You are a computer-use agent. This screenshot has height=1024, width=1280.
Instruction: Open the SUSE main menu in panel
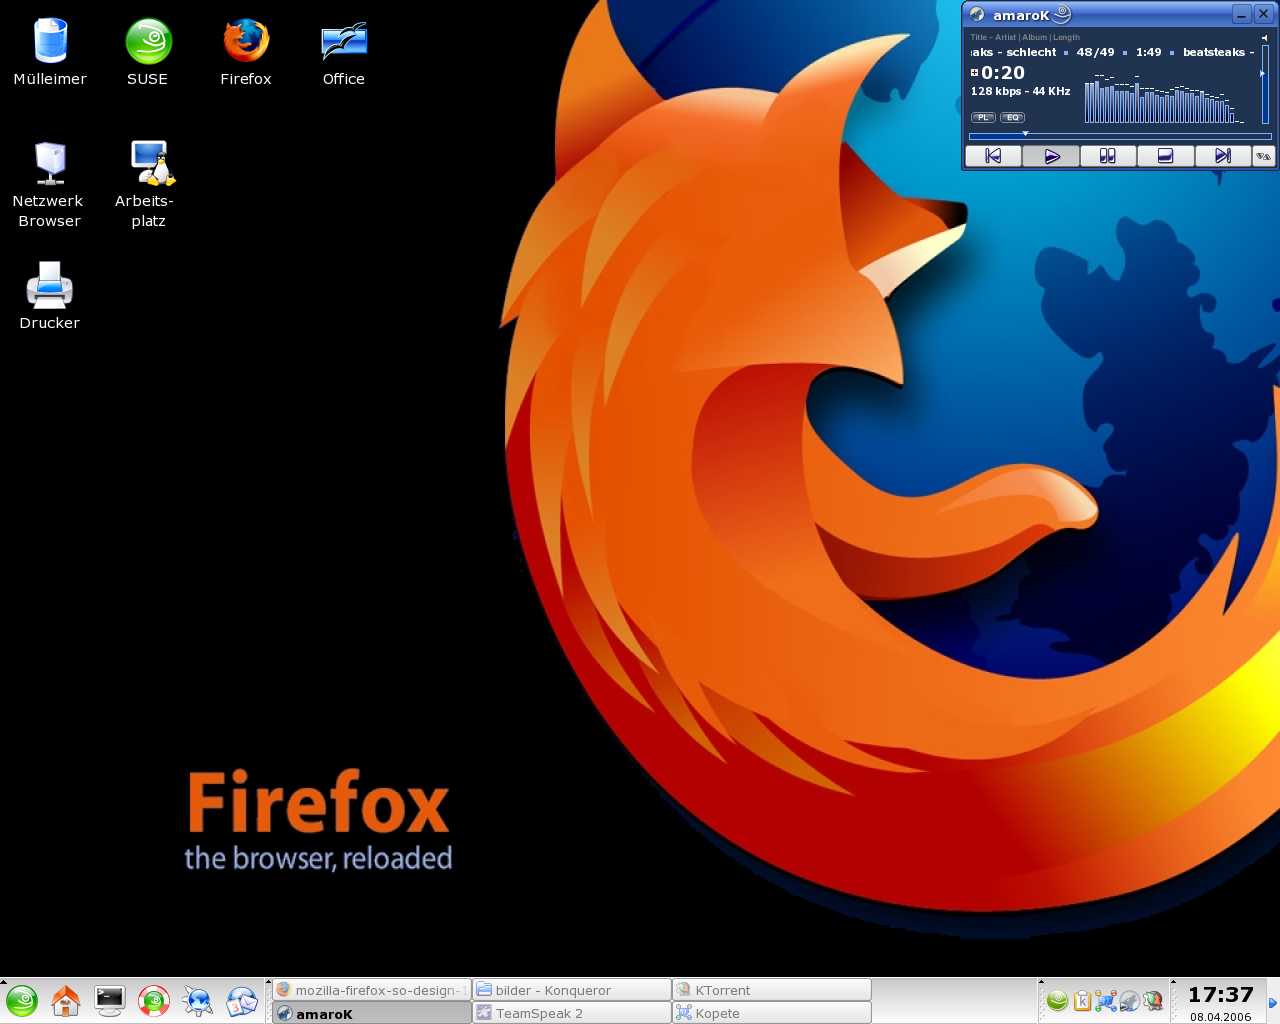22,1001
